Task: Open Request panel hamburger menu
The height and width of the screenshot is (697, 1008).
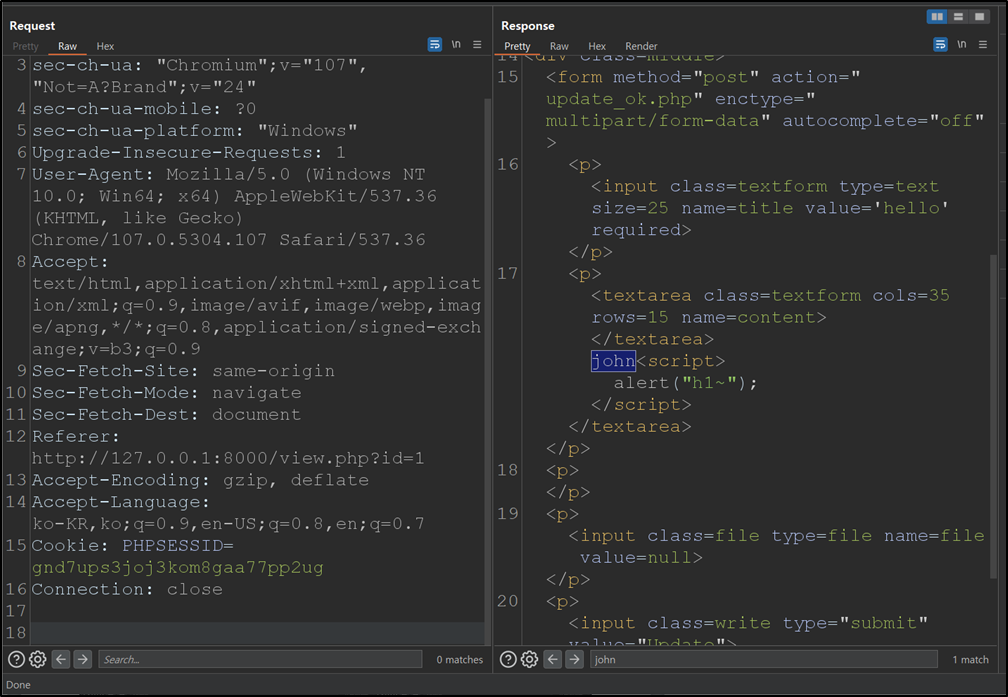Action: point(477,44)
